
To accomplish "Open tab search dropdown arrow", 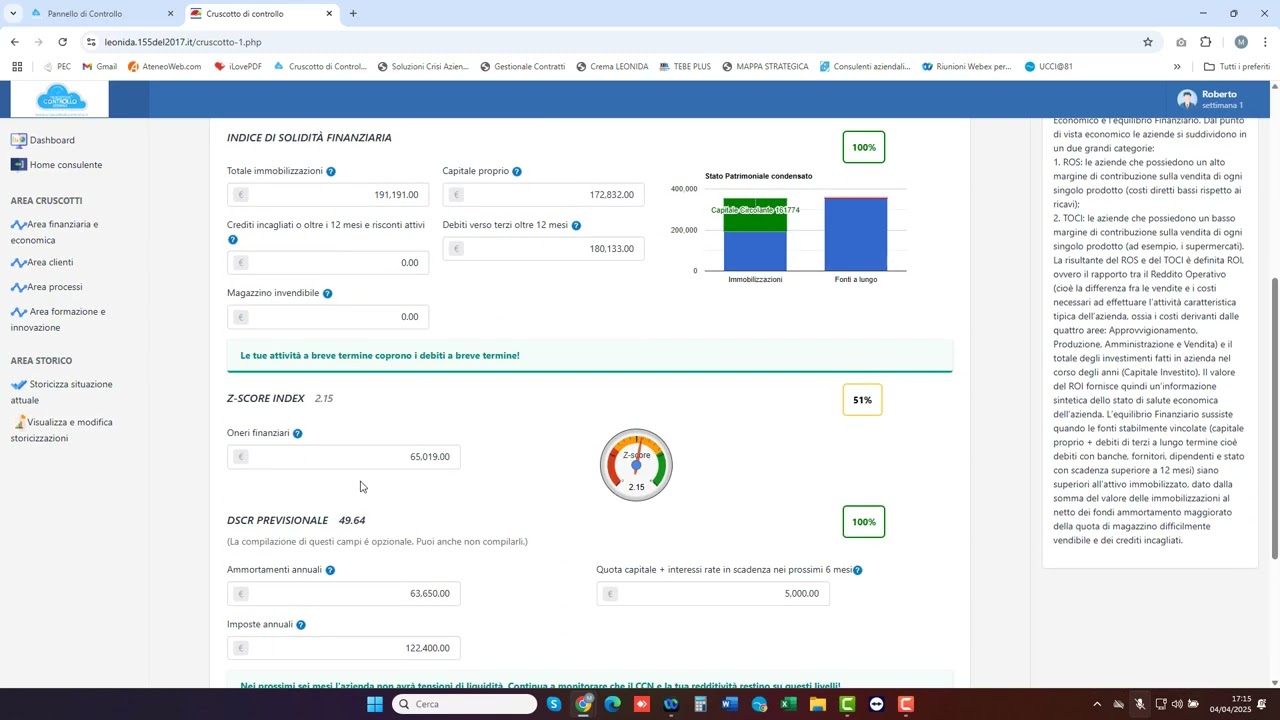I will (13, 14).
